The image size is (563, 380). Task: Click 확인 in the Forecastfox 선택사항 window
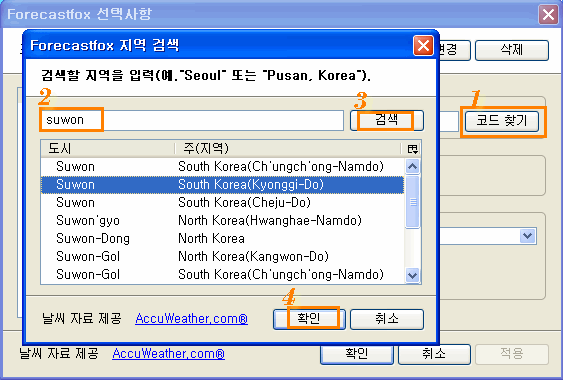pyautogui.click(x=357, y=354)
